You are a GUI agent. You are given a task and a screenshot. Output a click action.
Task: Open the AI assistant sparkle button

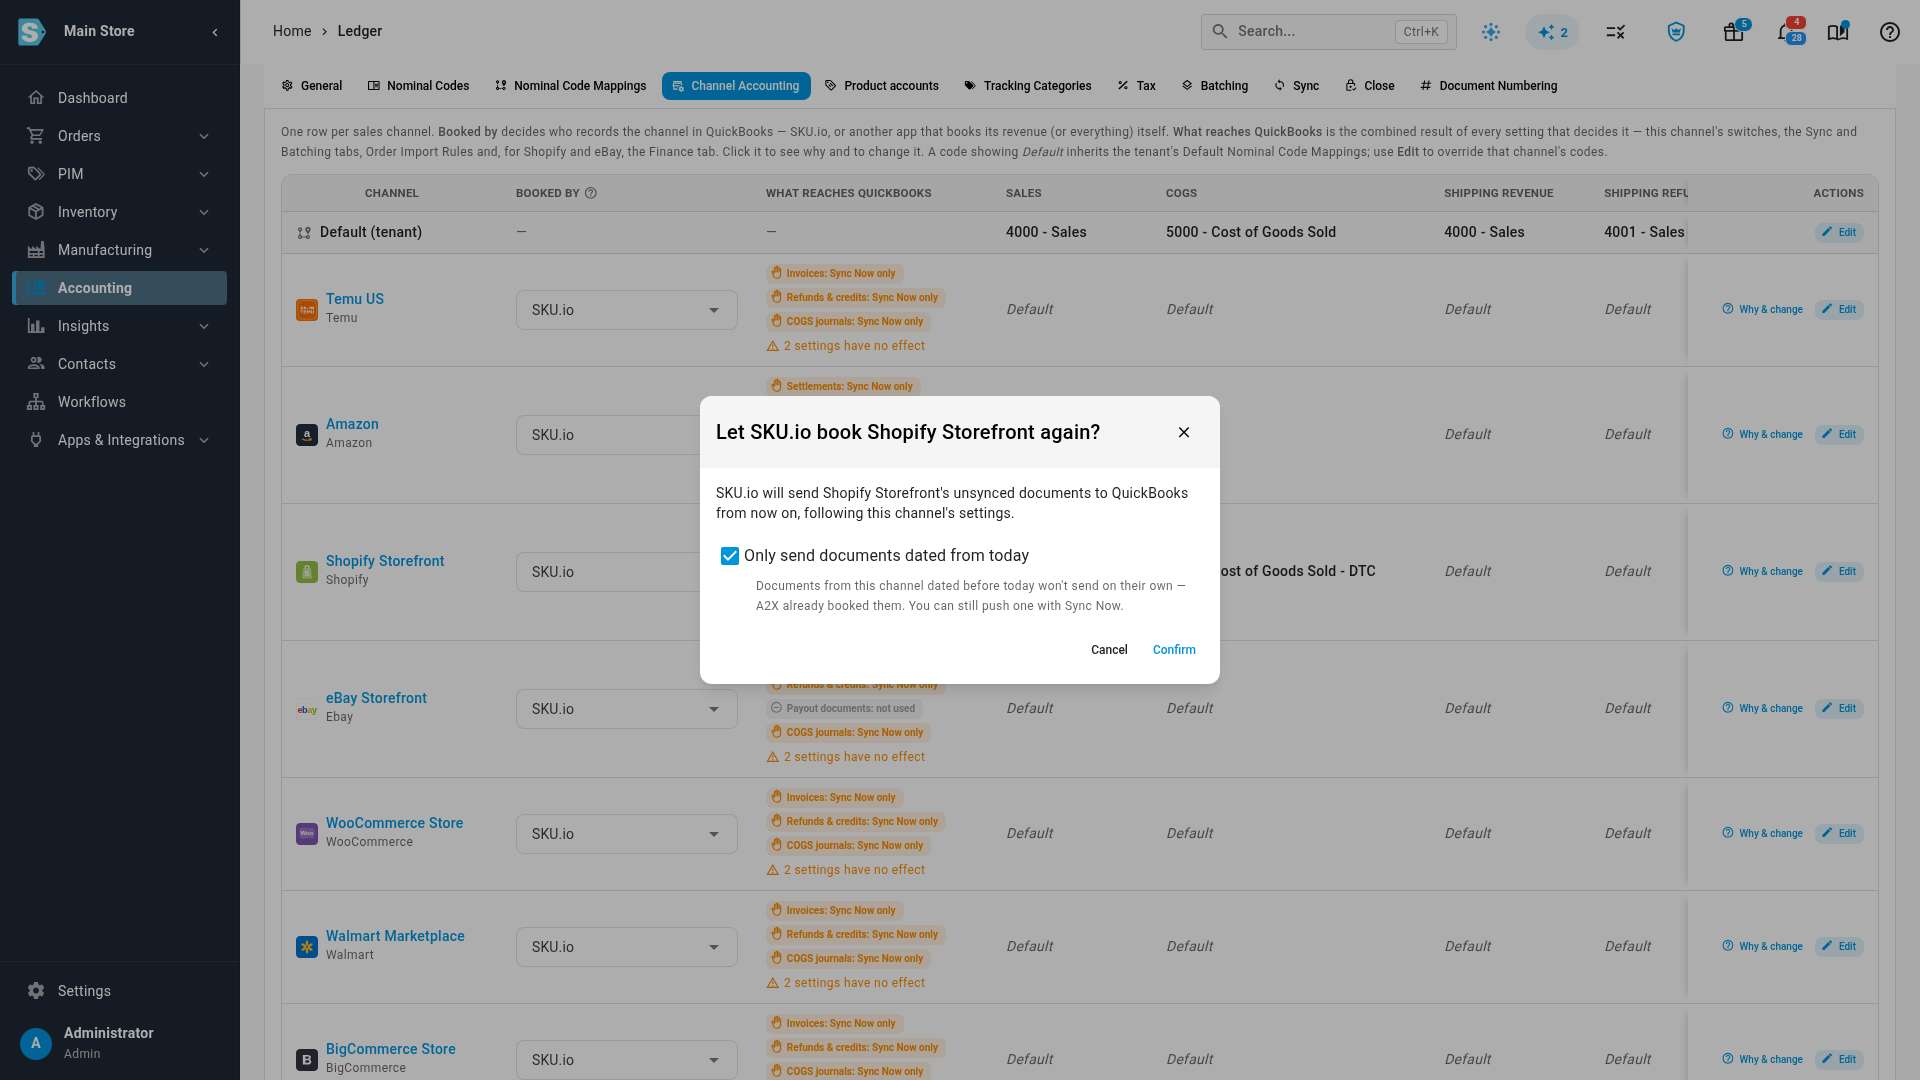click(x=1552, y=32)
